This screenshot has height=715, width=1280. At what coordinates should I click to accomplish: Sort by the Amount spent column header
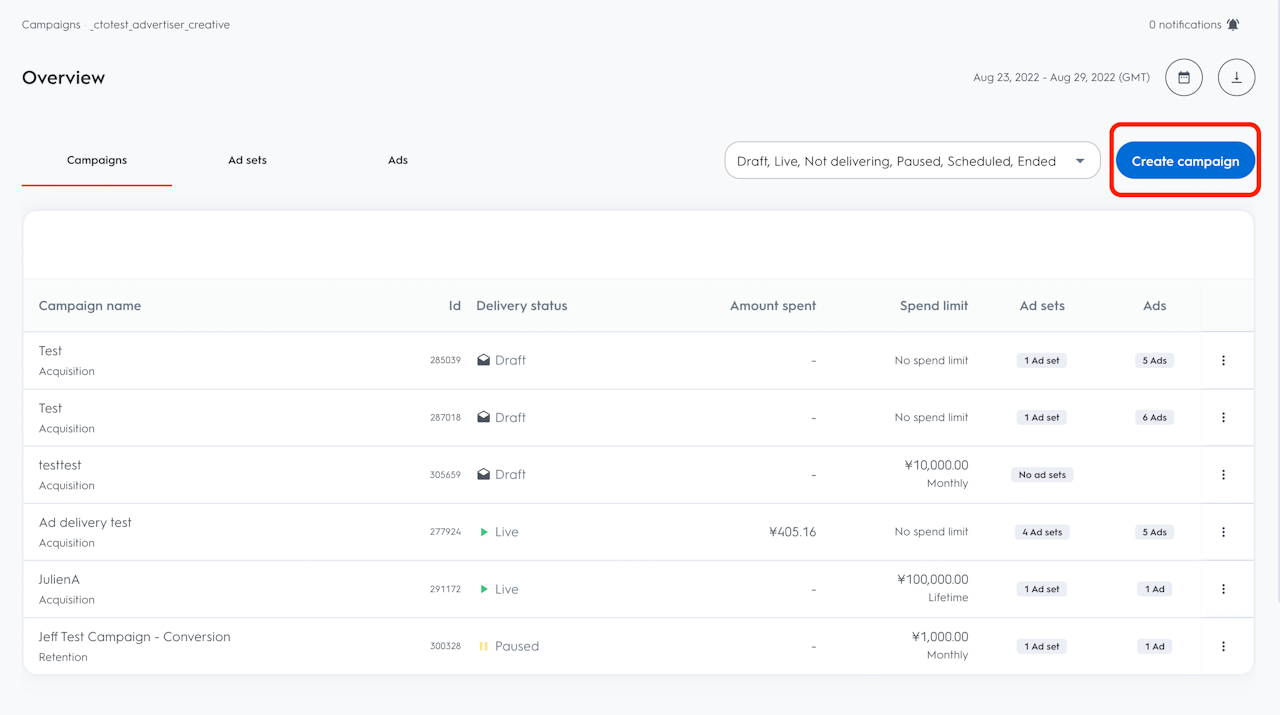click(x=772, y=306)
